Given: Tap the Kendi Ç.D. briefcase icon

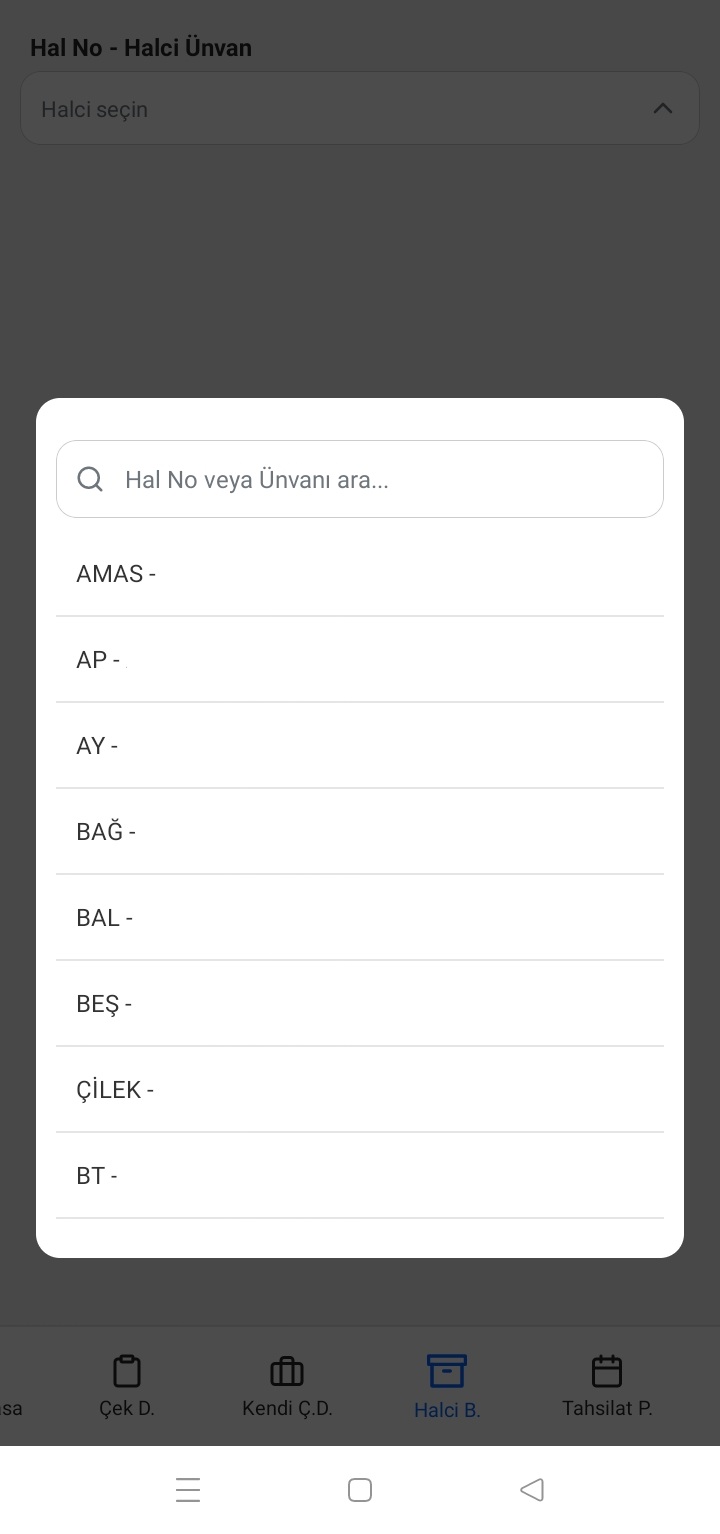Looking at the screenshot, I should pos(286,1372).
